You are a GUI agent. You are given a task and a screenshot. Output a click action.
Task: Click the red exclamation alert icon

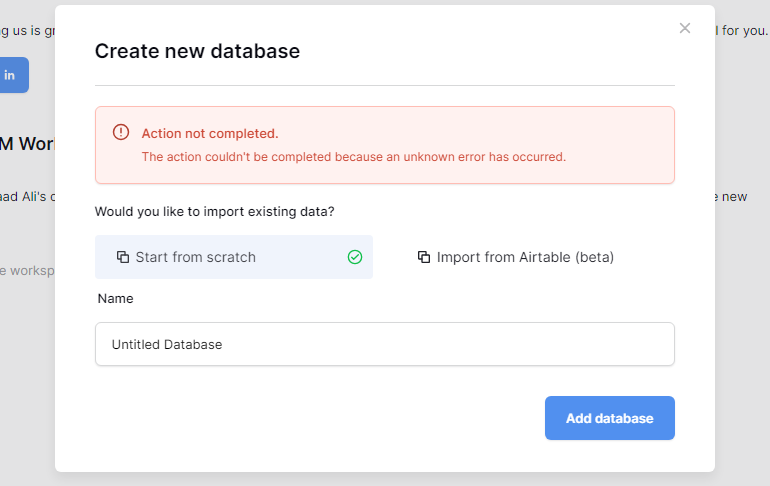[121, 132]
